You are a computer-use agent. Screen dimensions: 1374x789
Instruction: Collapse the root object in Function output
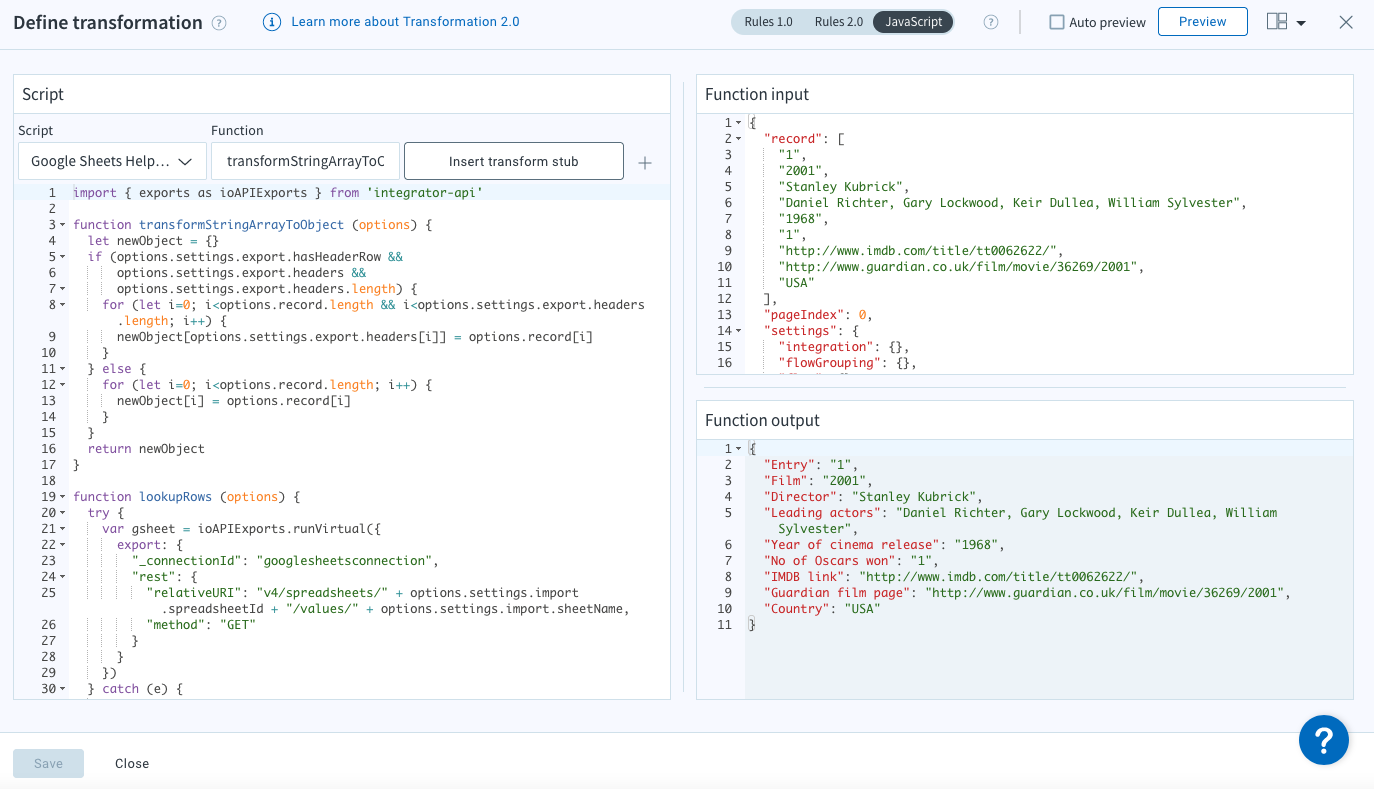(x=739, y=449)
